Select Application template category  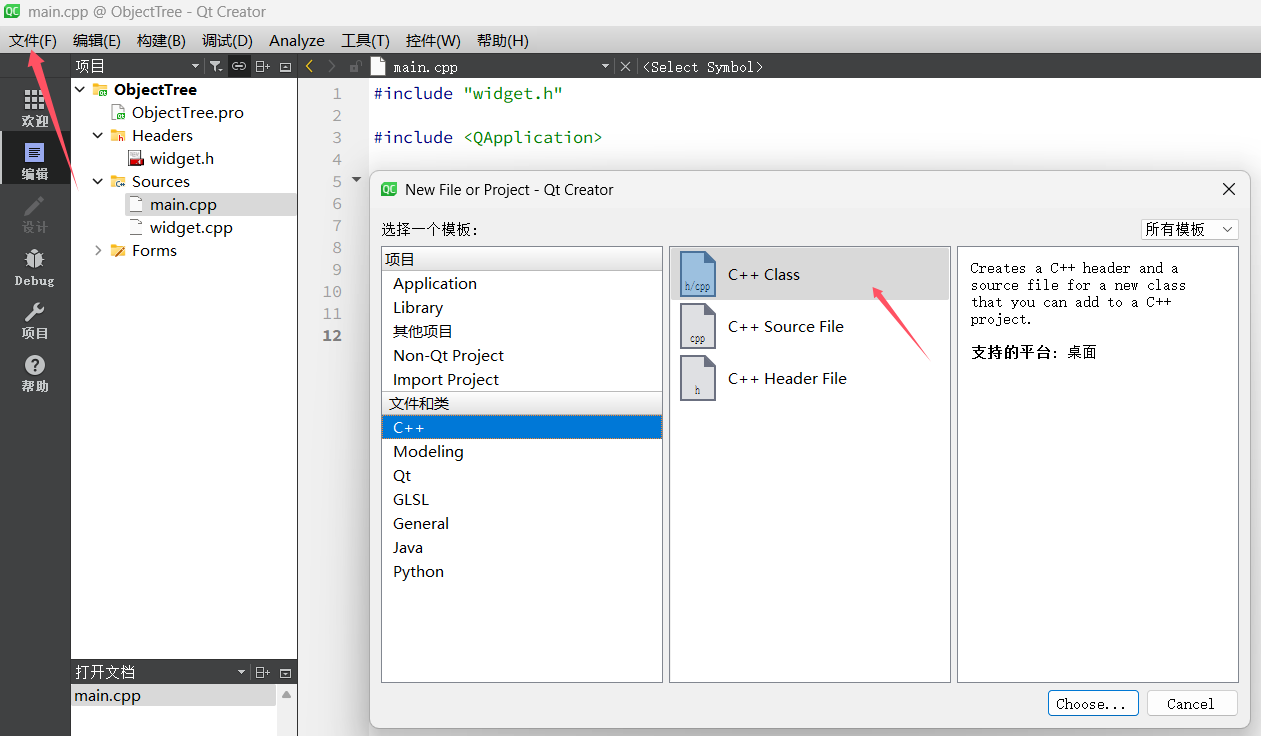click(x=521, y=283)
